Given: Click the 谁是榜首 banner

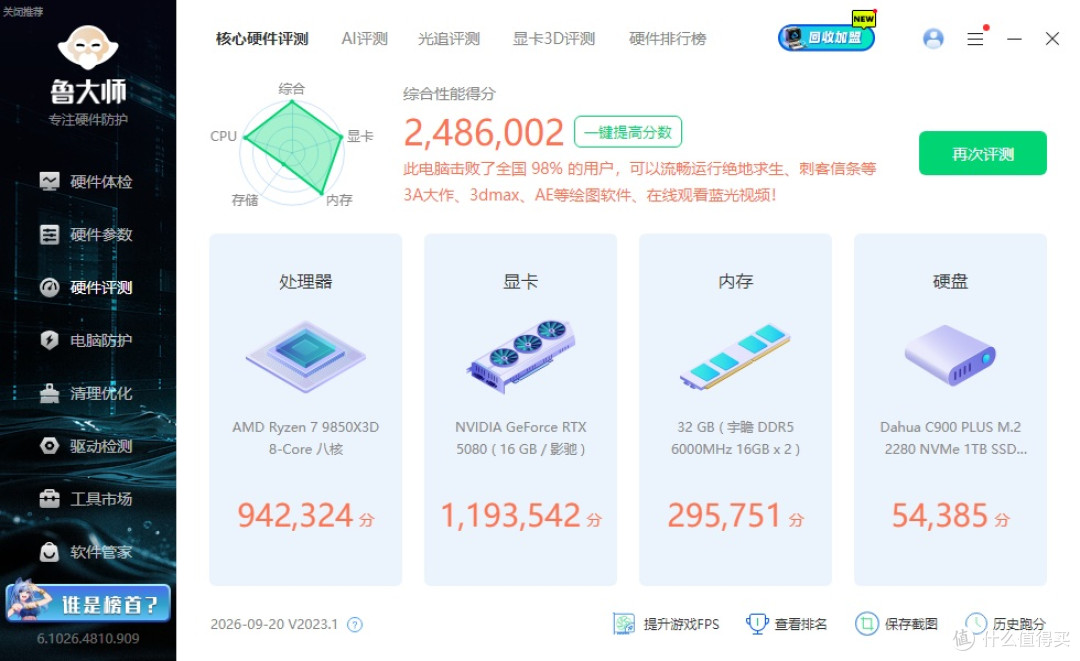Looking at the screenshot, I should (88, 603).
